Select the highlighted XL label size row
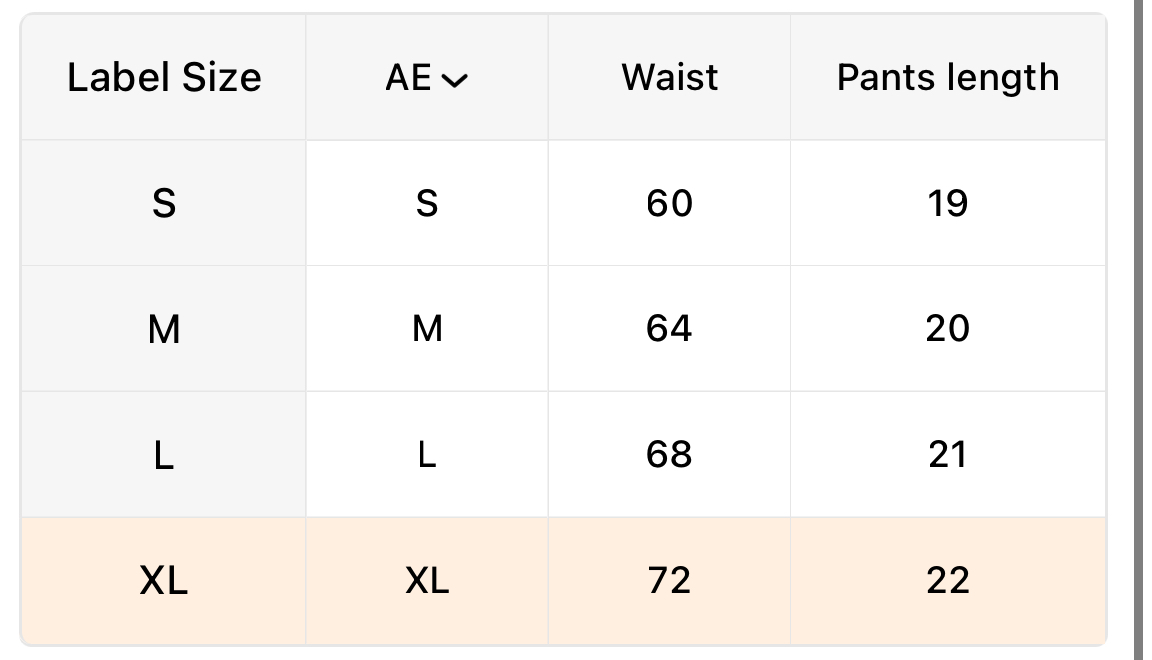The image size is (1152, 660). [x=164, y=580]
